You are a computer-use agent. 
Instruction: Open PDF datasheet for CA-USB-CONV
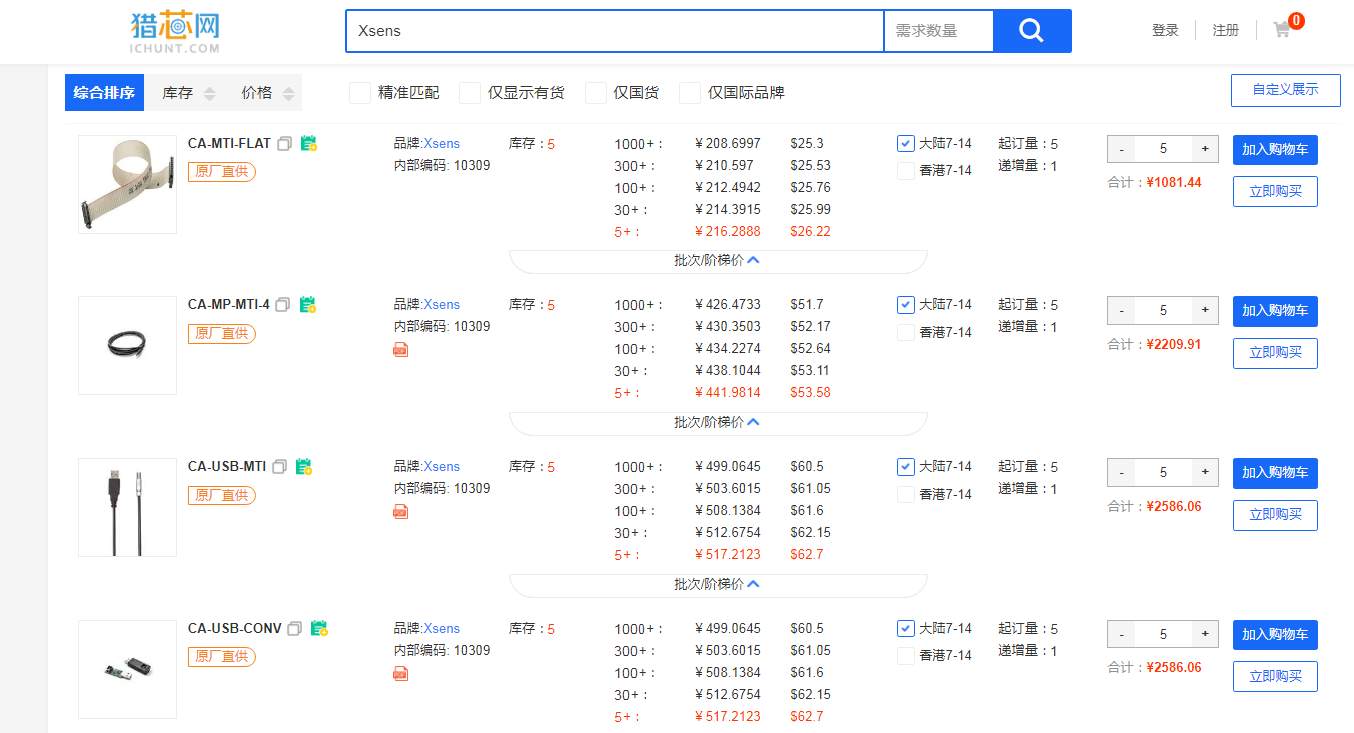pyautogui.click(x=401, y=673)
